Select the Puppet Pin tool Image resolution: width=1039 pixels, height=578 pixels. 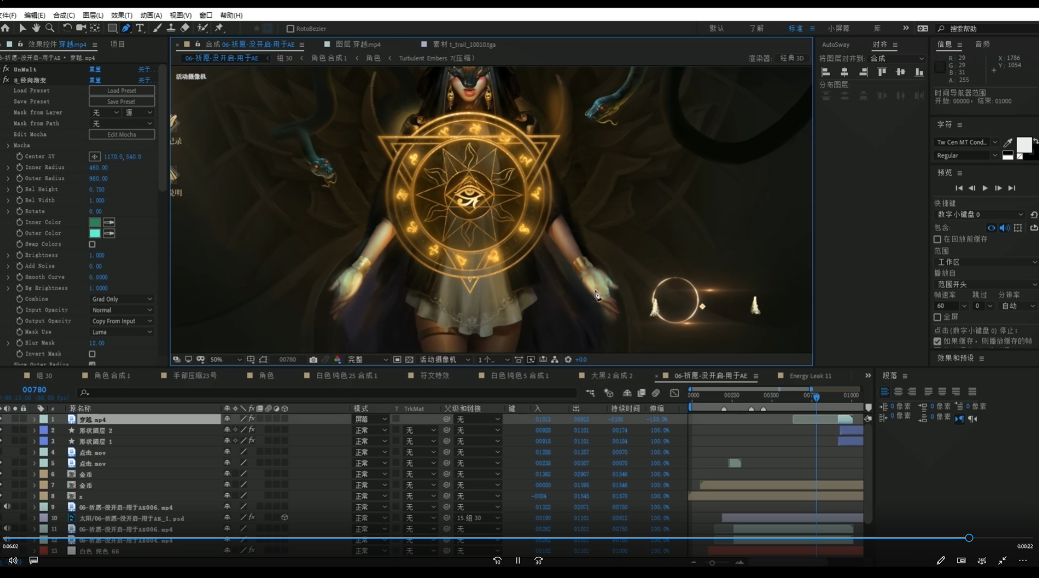219,28
